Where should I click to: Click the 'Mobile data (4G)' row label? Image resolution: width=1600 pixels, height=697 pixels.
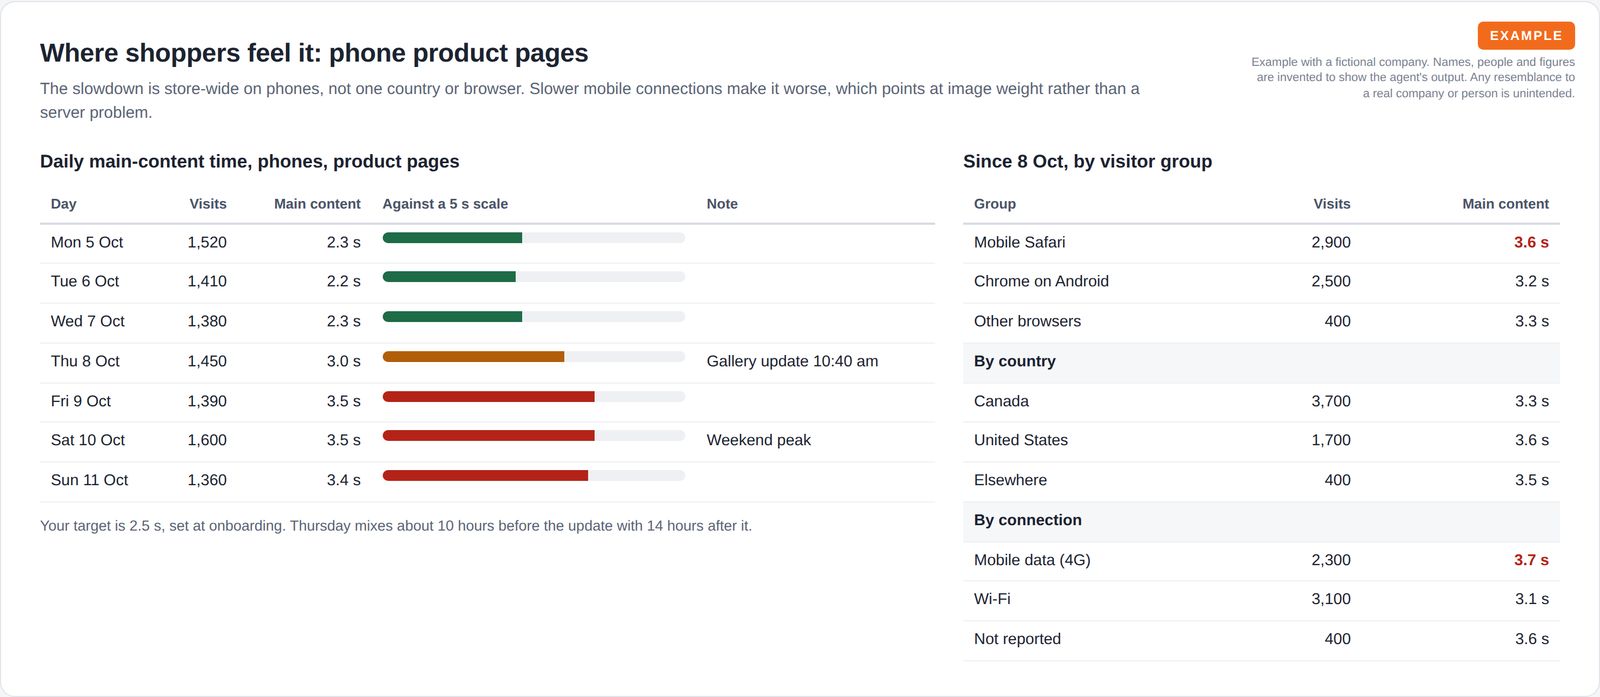(x=1032, y=560)
